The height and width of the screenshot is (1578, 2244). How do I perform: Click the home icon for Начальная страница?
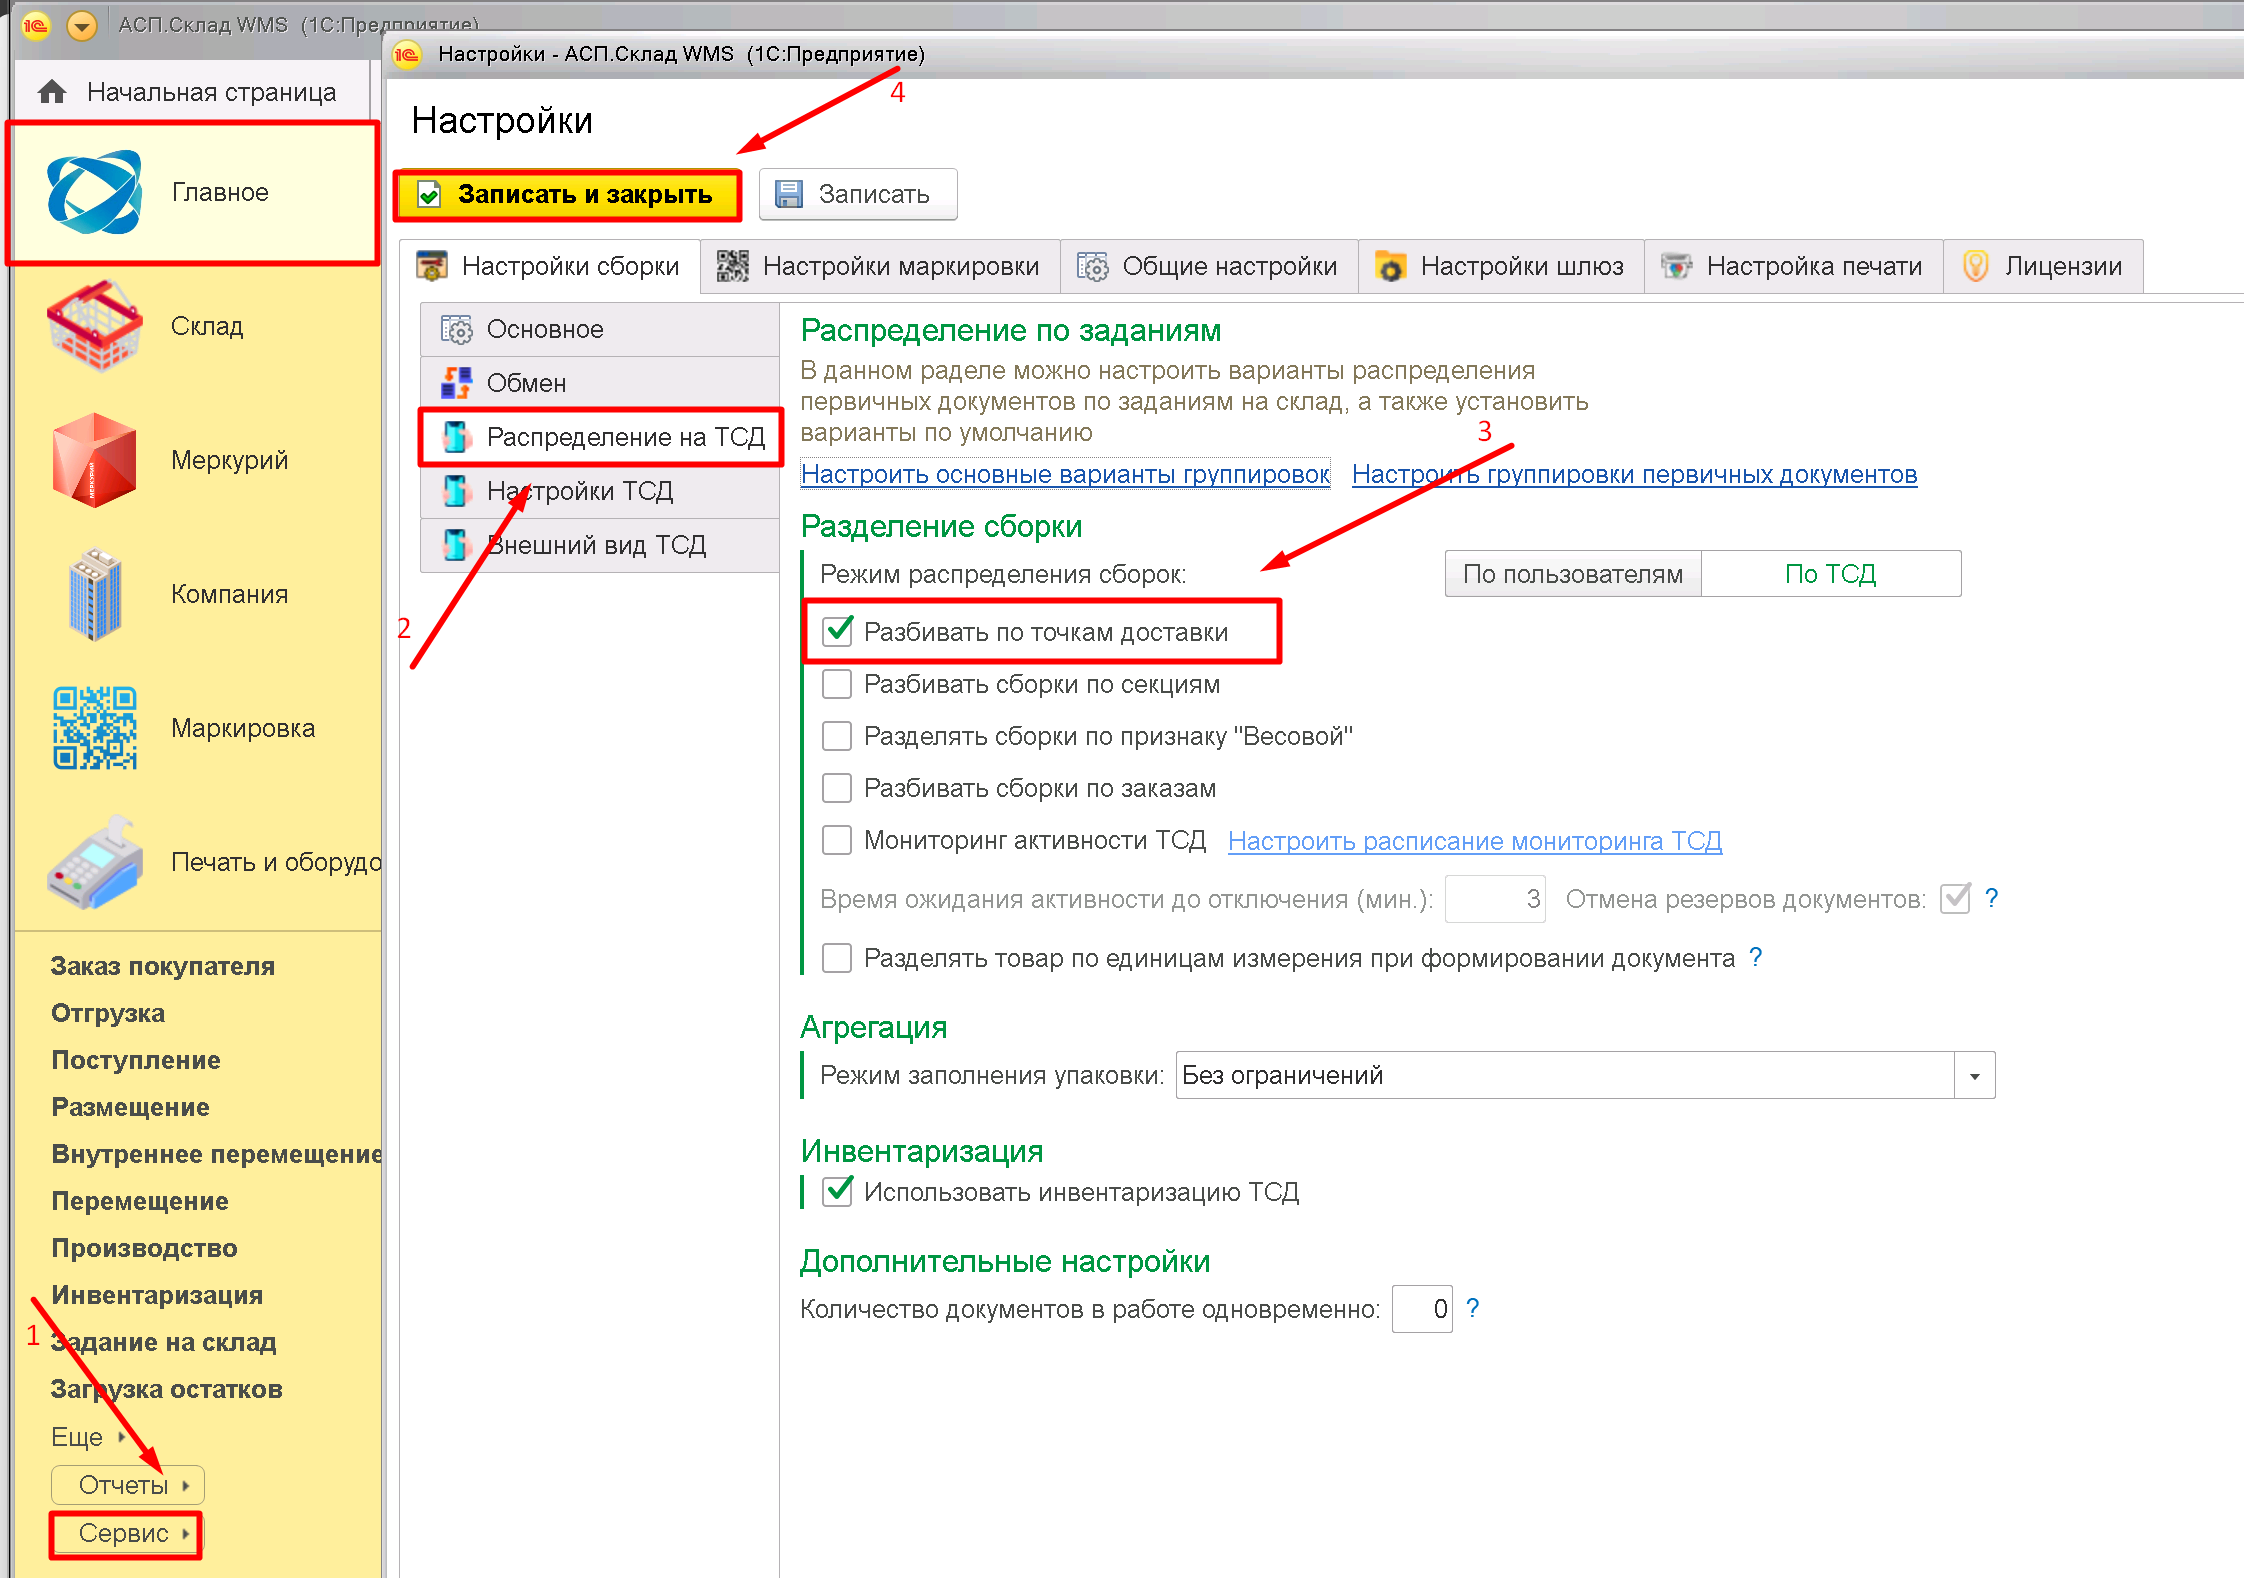(x=52, y=92)
